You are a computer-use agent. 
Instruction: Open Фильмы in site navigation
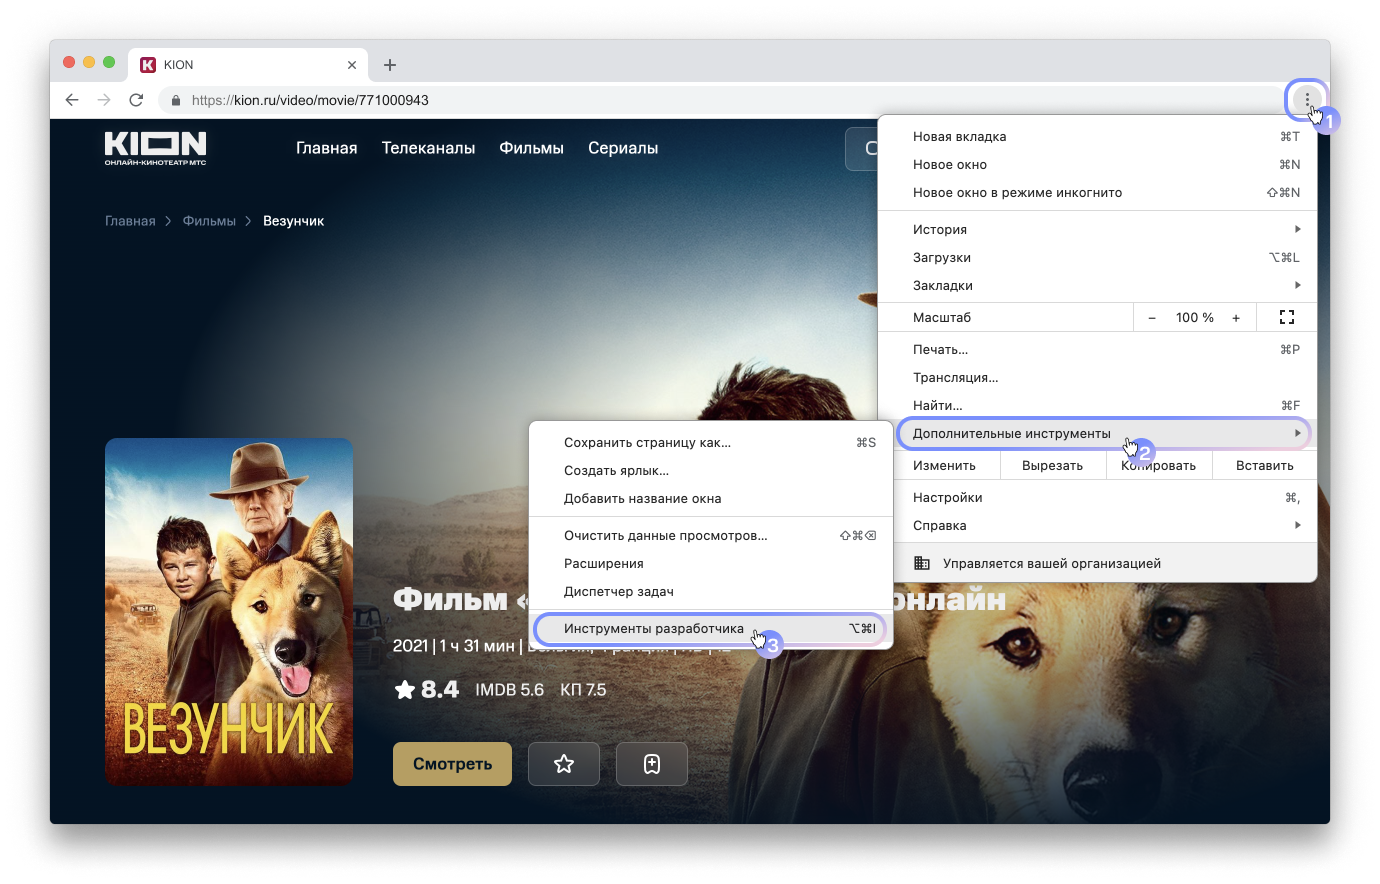pos(531,148)
